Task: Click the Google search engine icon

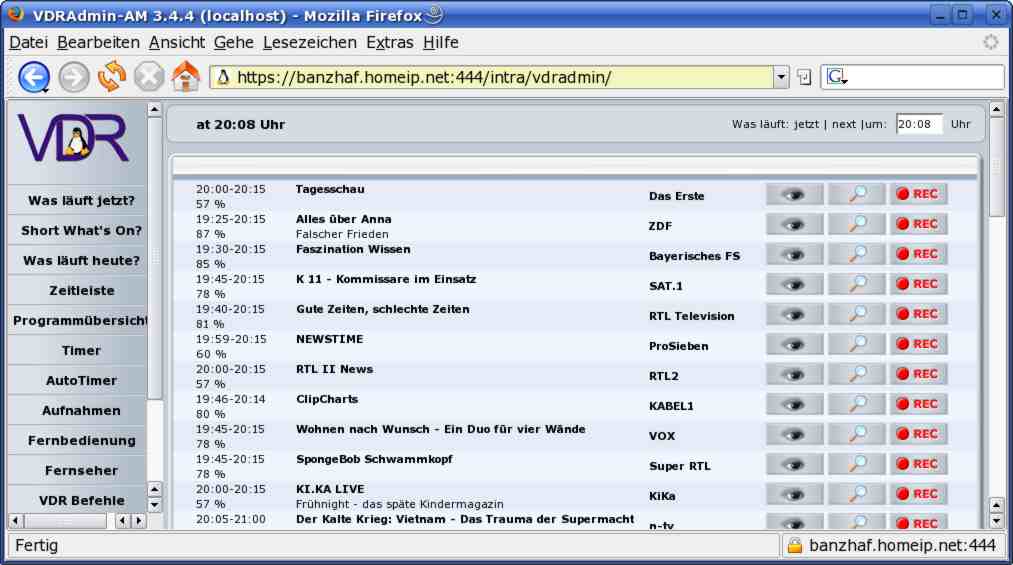Action: 836,77
